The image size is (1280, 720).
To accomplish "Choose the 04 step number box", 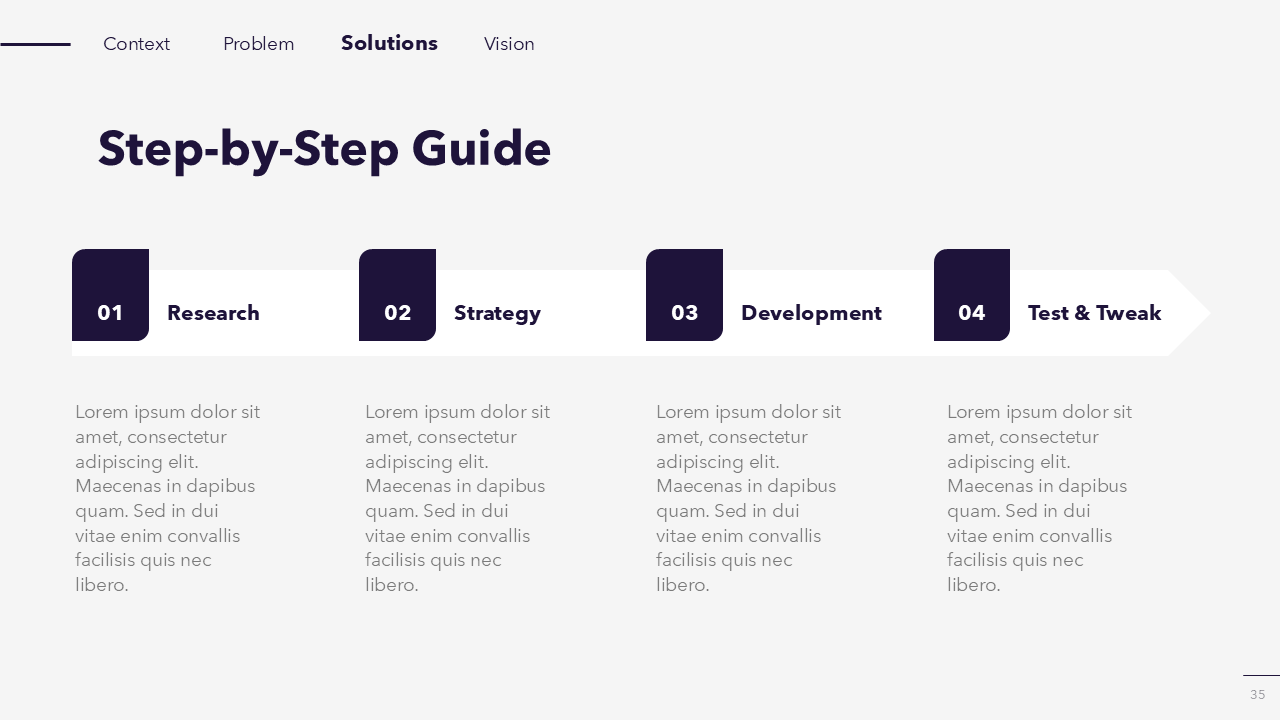I will [x=971, y=296].
